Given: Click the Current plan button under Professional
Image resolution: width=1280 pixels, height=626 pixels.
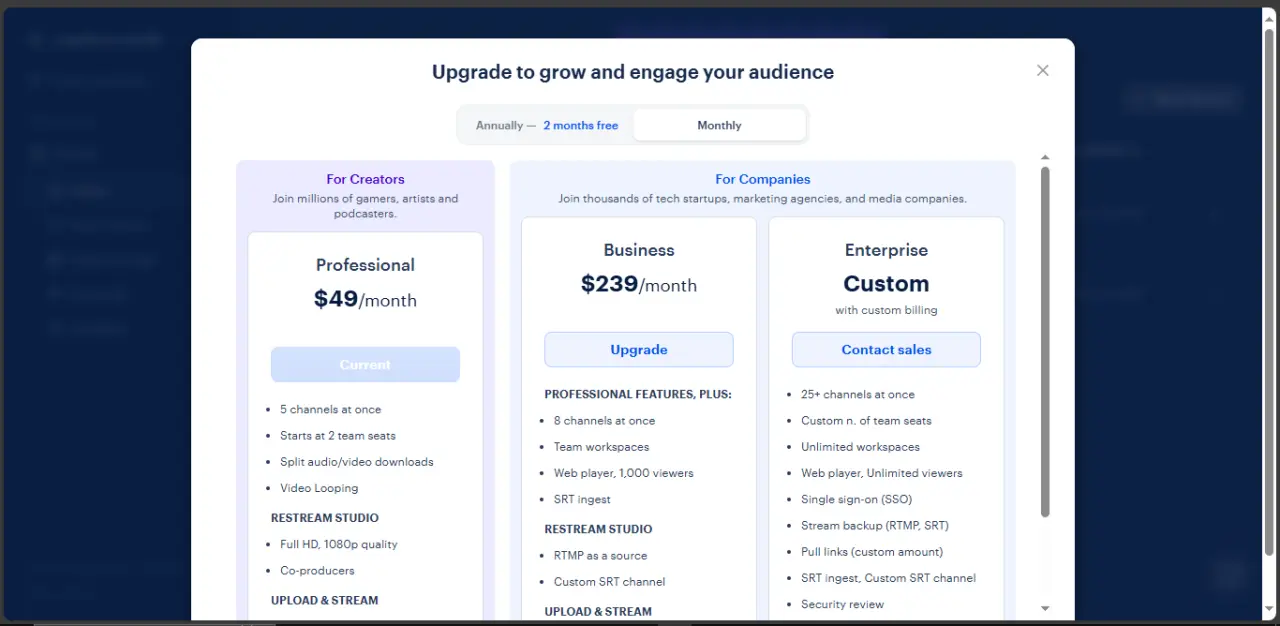Looking at the screenshot, I should 365,364.
